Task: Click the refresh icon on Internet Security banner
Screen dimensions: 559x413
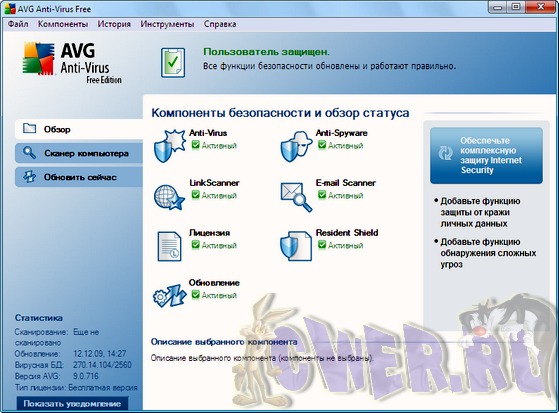Action: pos(445,153)
